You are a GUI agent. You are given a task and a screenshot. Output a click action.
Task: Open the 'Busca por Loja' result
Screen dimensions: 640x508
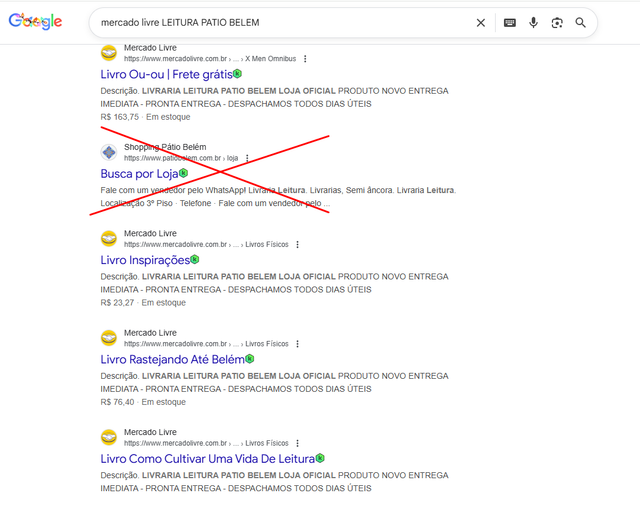click(x=139, y=174)
